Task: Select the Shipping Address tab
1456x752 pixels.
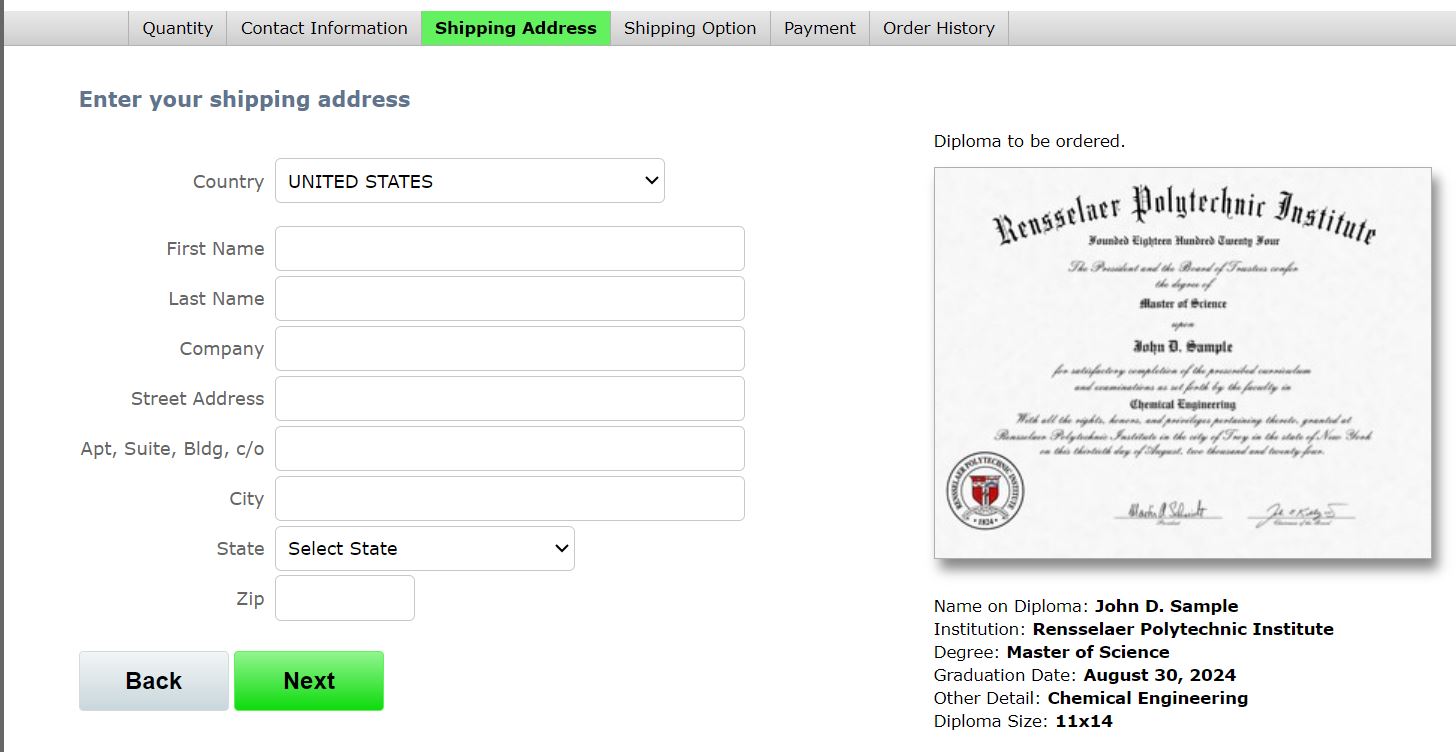Action: tap(516, 28)
